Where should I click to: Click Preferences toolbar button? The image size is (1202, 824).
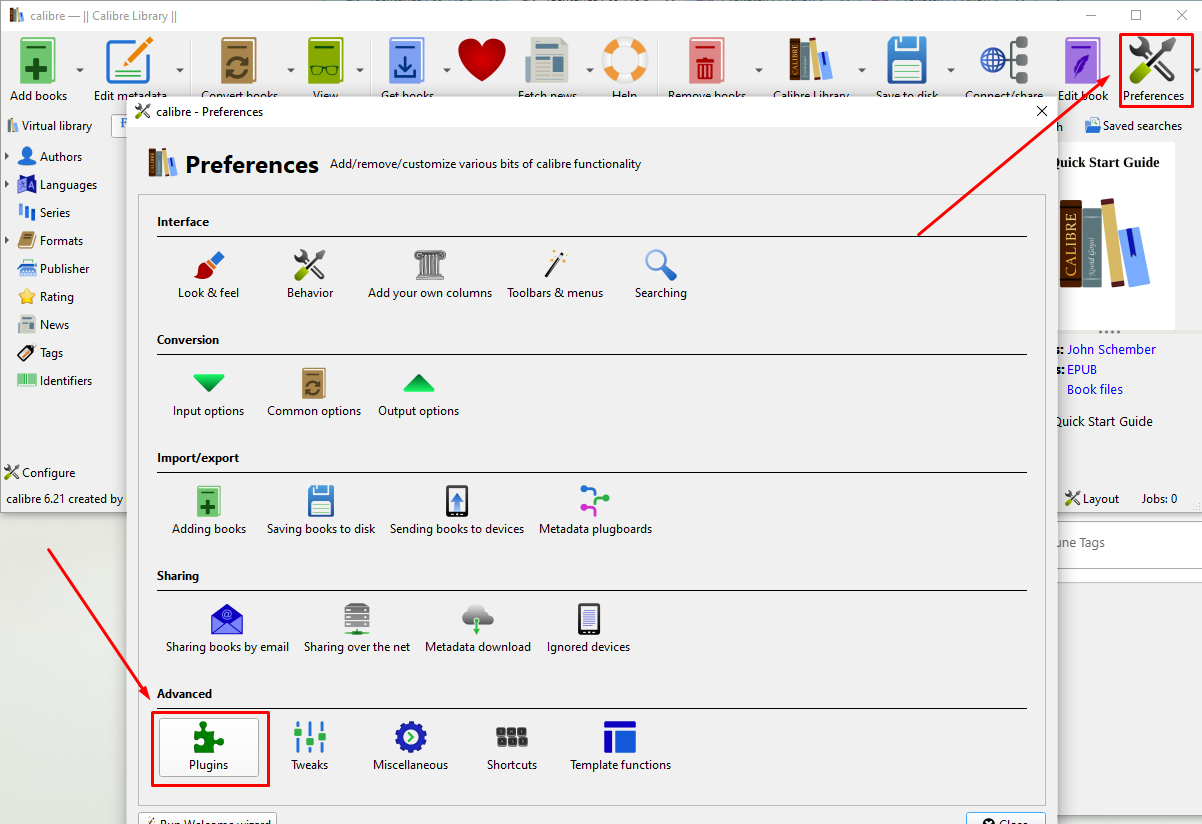(x=1154, y=69)
